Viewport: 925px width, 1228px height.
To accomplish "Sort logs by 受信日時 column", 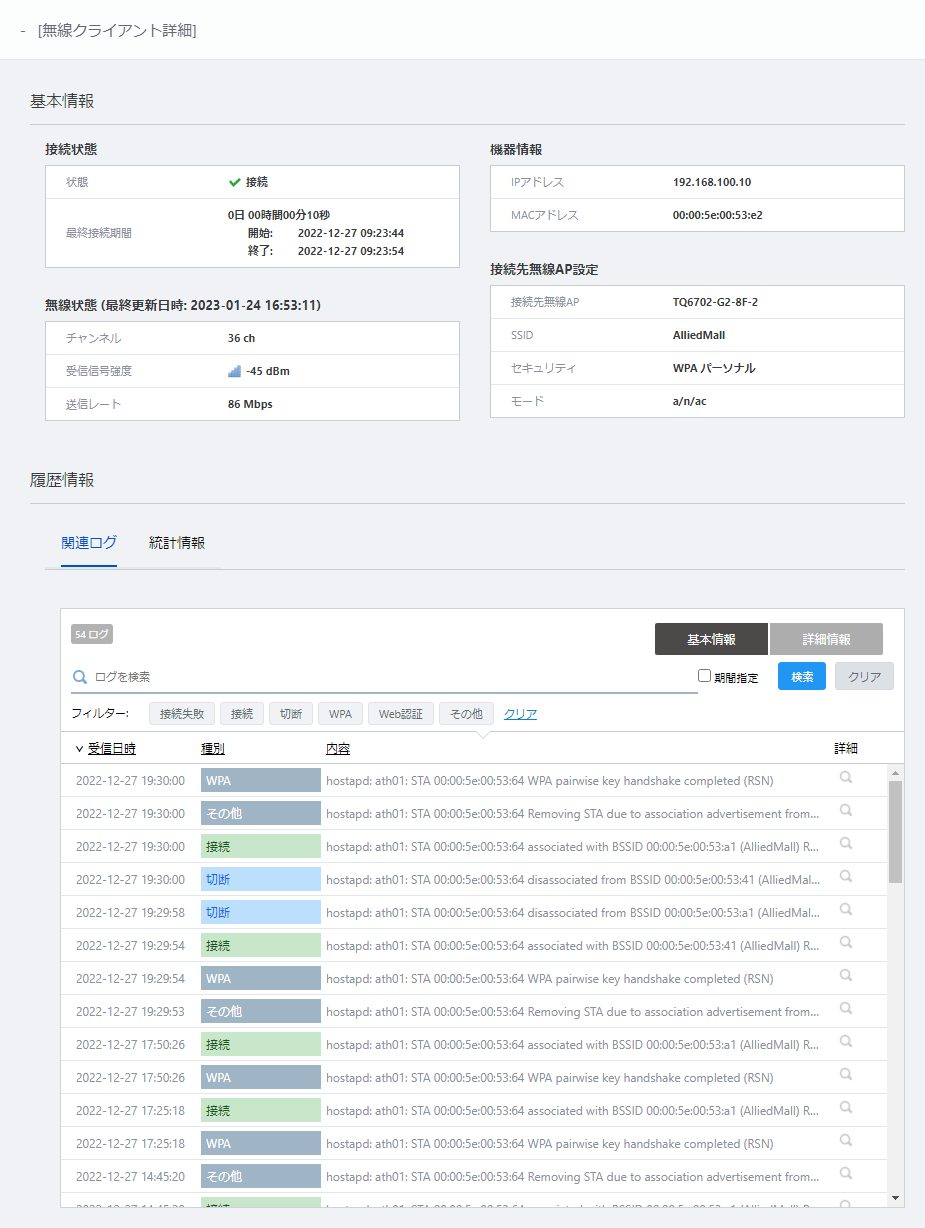I will pyautogui.click(x=111, y=749).
